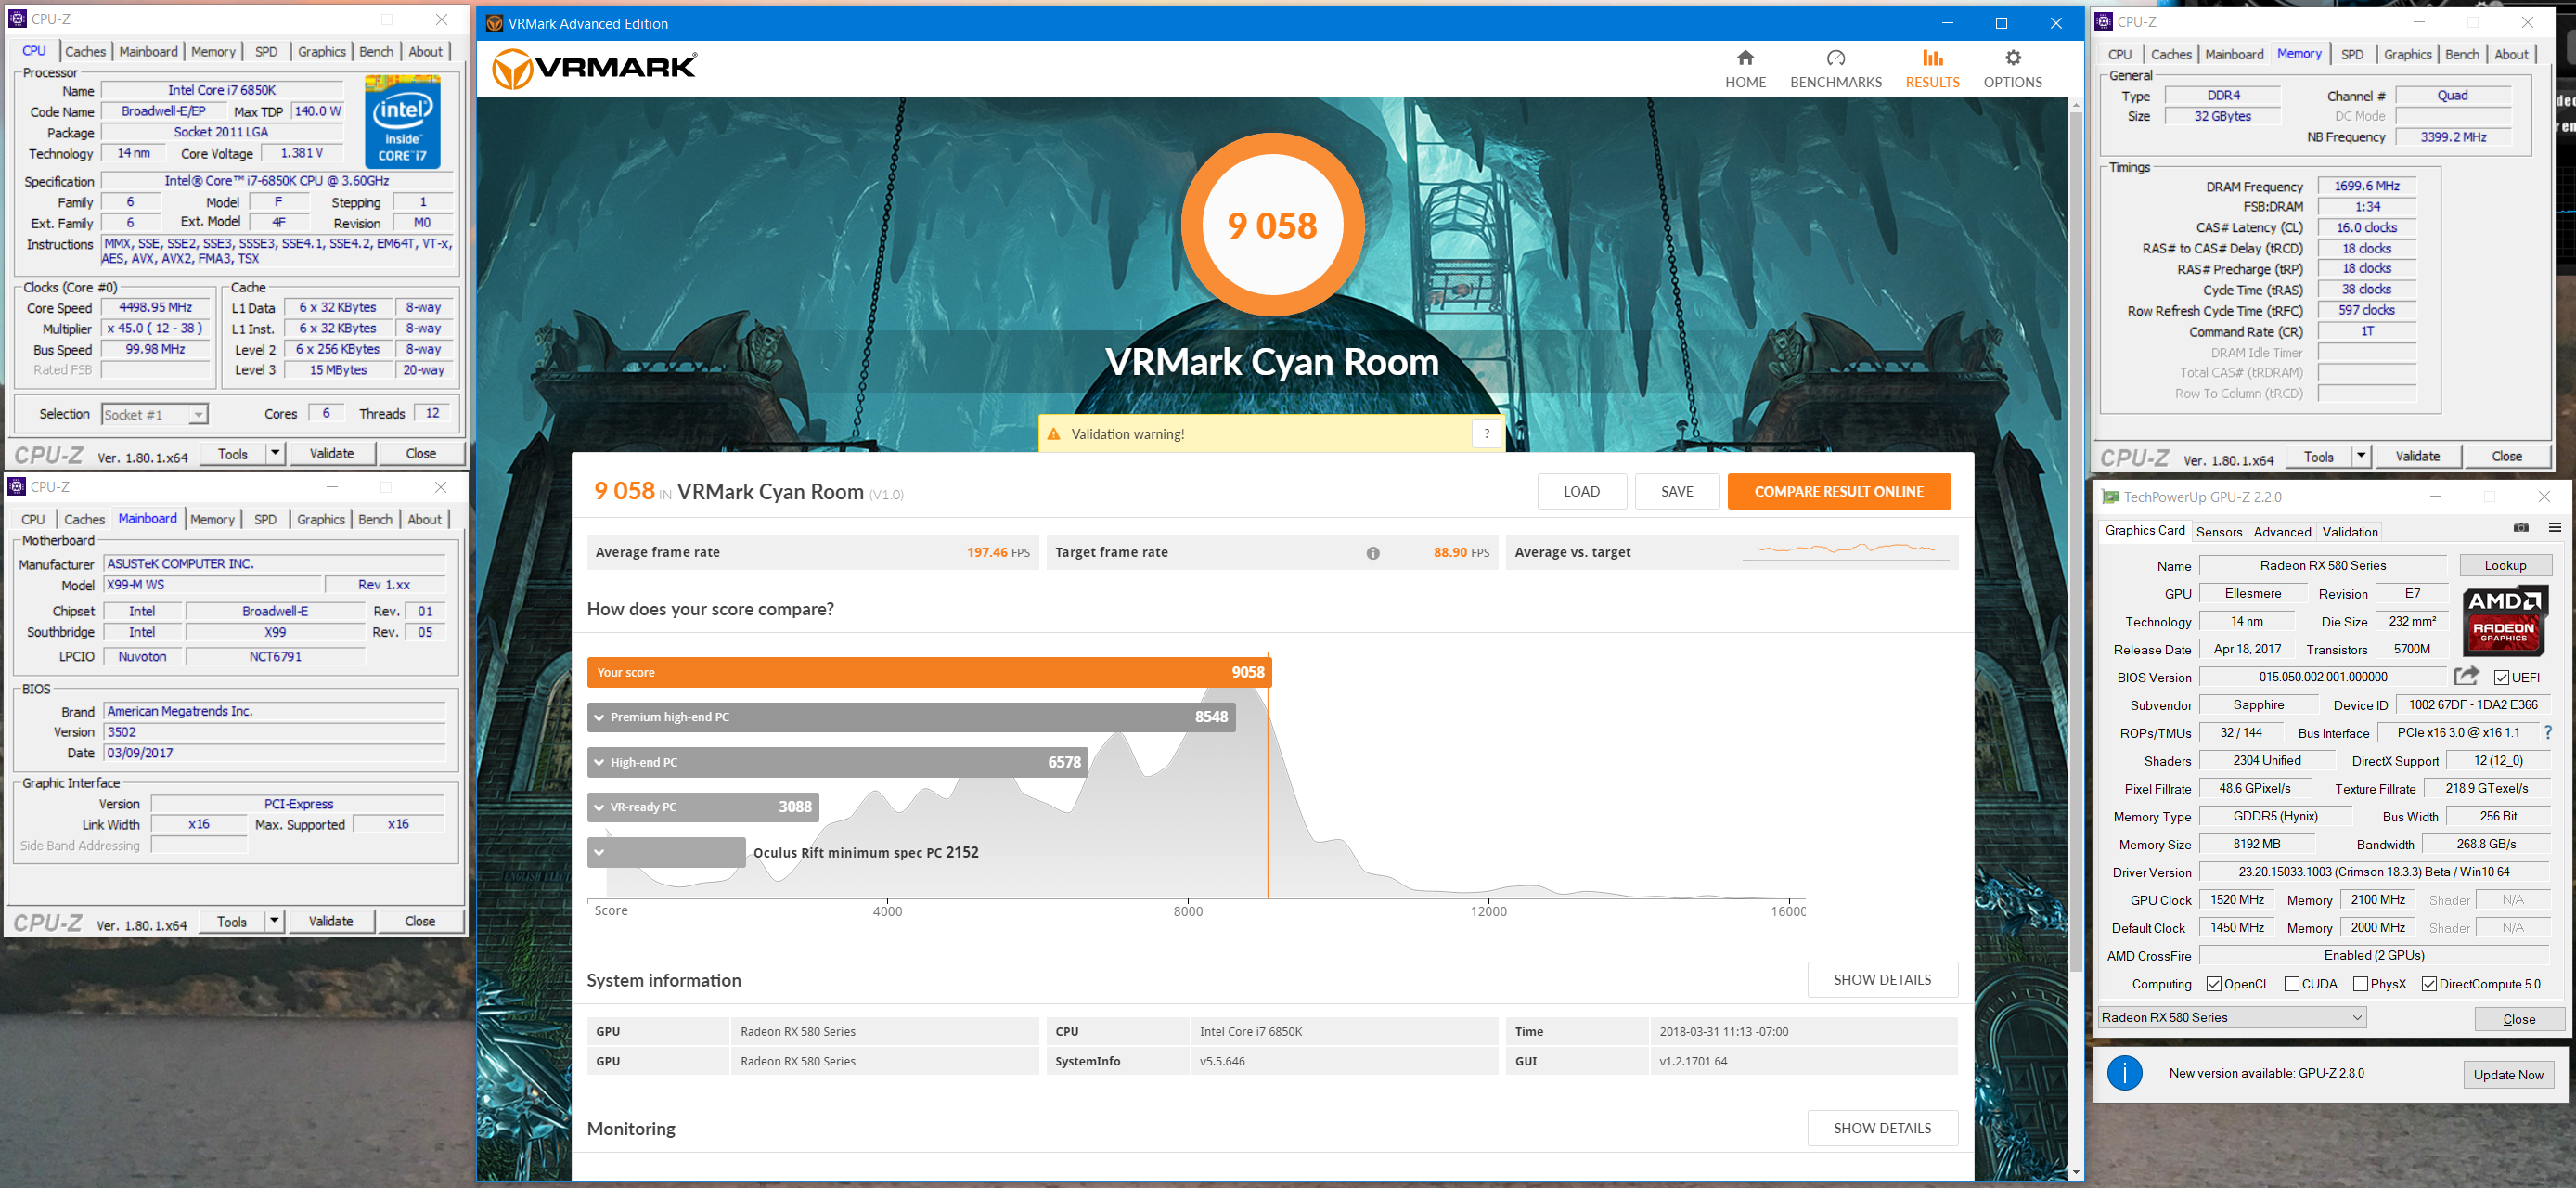This screenshot has width=2576, height=1188.
Task: Share GPU-Z BIOS via export icon
Action: tap(2467, 676)
